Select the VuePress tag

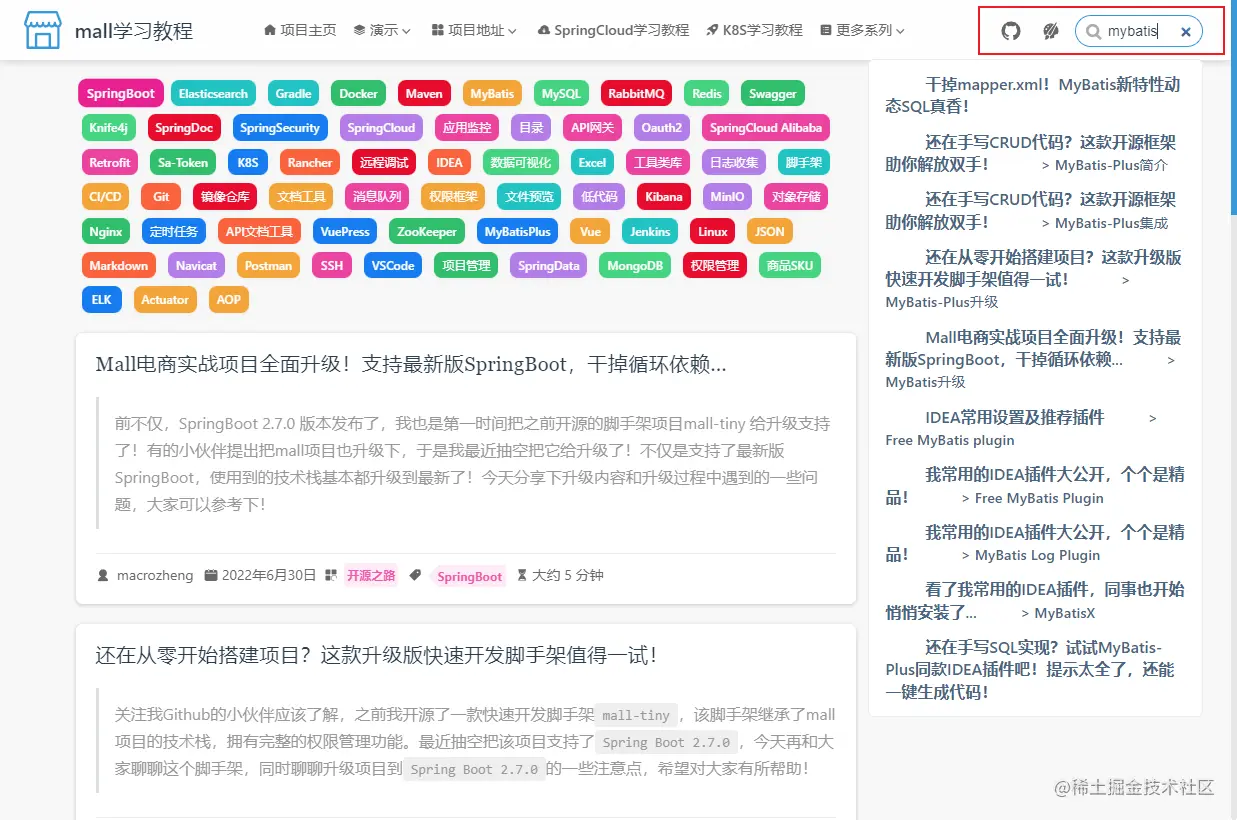click(x=345, y=231)
